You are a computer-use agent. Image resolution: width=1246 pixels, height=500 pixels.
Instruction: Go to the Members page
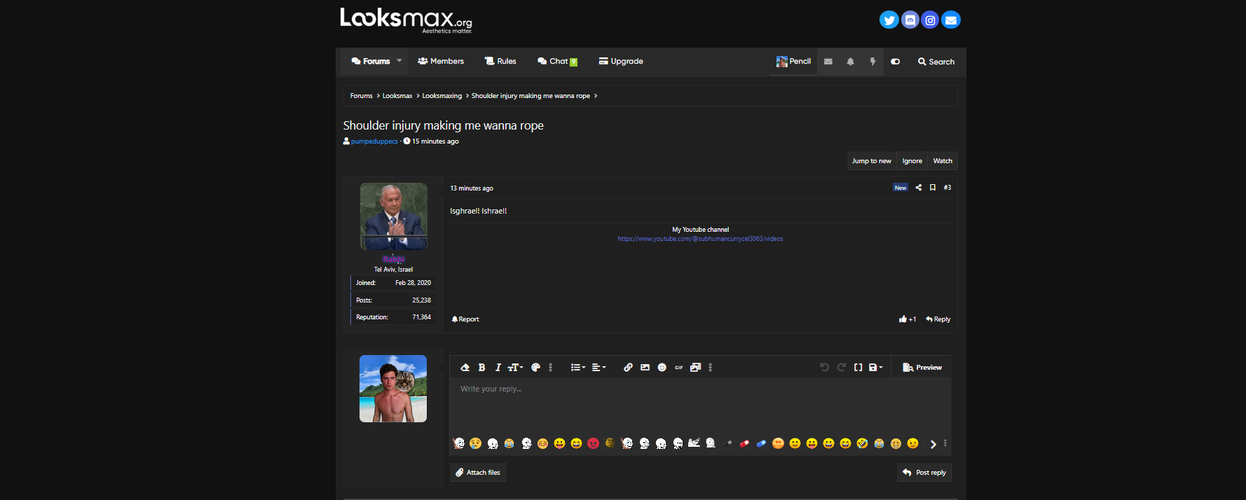(x=441, y=61)
